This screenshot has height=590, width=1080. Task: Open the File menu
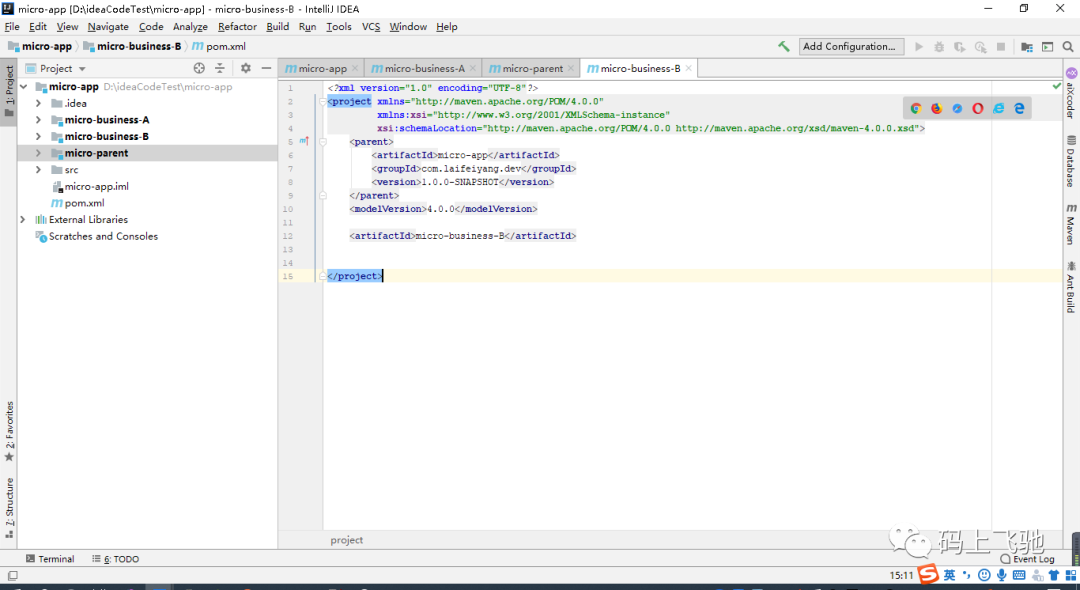12,27
